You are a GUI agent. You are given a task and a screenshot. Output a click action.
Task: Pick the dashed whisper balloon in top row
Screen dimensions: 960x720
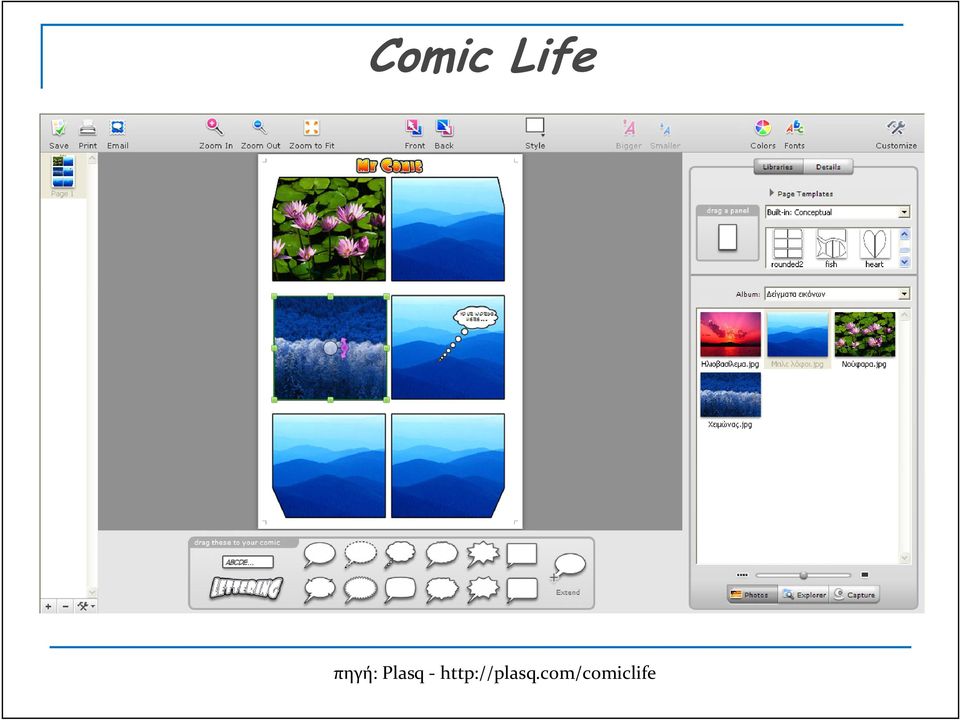[x=360, y=555]
